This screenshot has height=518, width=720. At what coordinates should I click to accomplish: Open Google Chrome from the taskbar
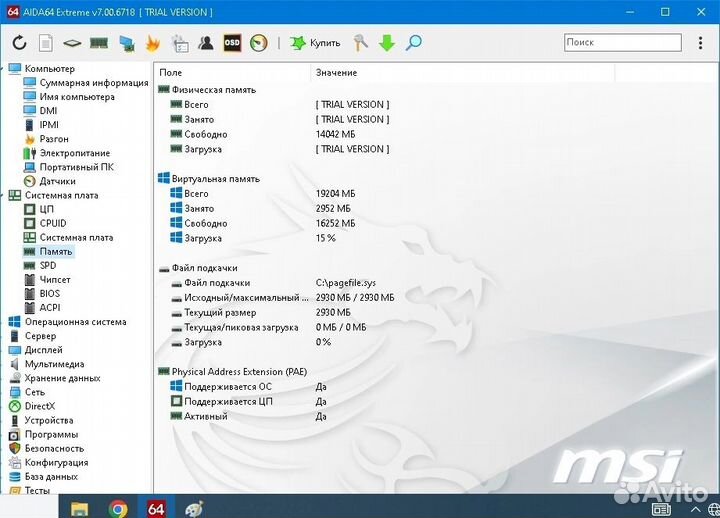[118, 508]
